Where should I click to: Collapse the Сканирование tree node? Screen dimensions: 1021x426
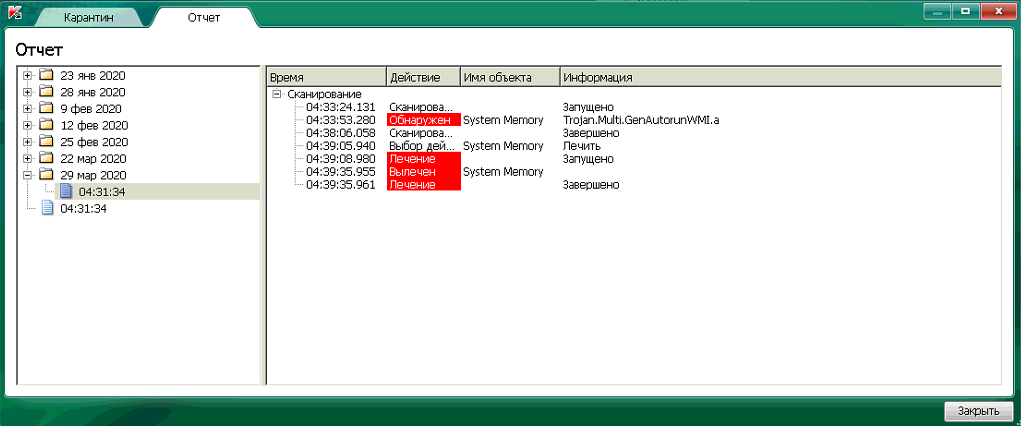[x=277, y=94]
